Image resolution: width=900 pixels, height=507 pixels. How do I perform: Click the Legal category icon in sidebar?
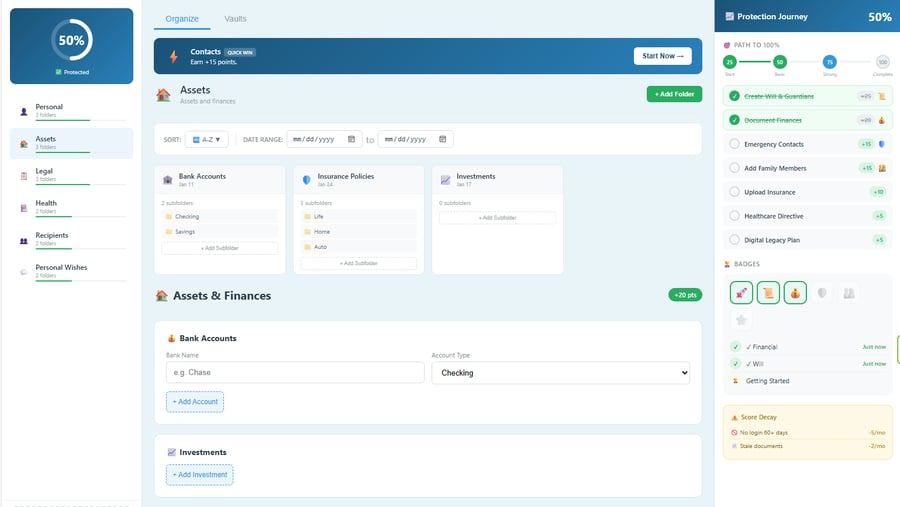(x=24, y=176)
